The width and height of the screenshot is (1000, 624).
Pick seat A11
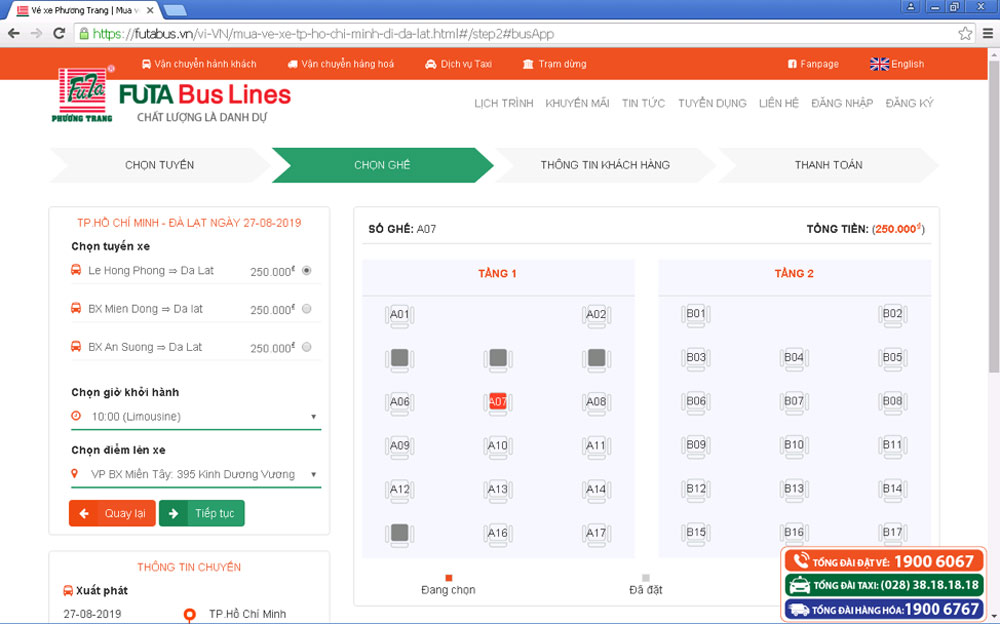coord(596,446)
